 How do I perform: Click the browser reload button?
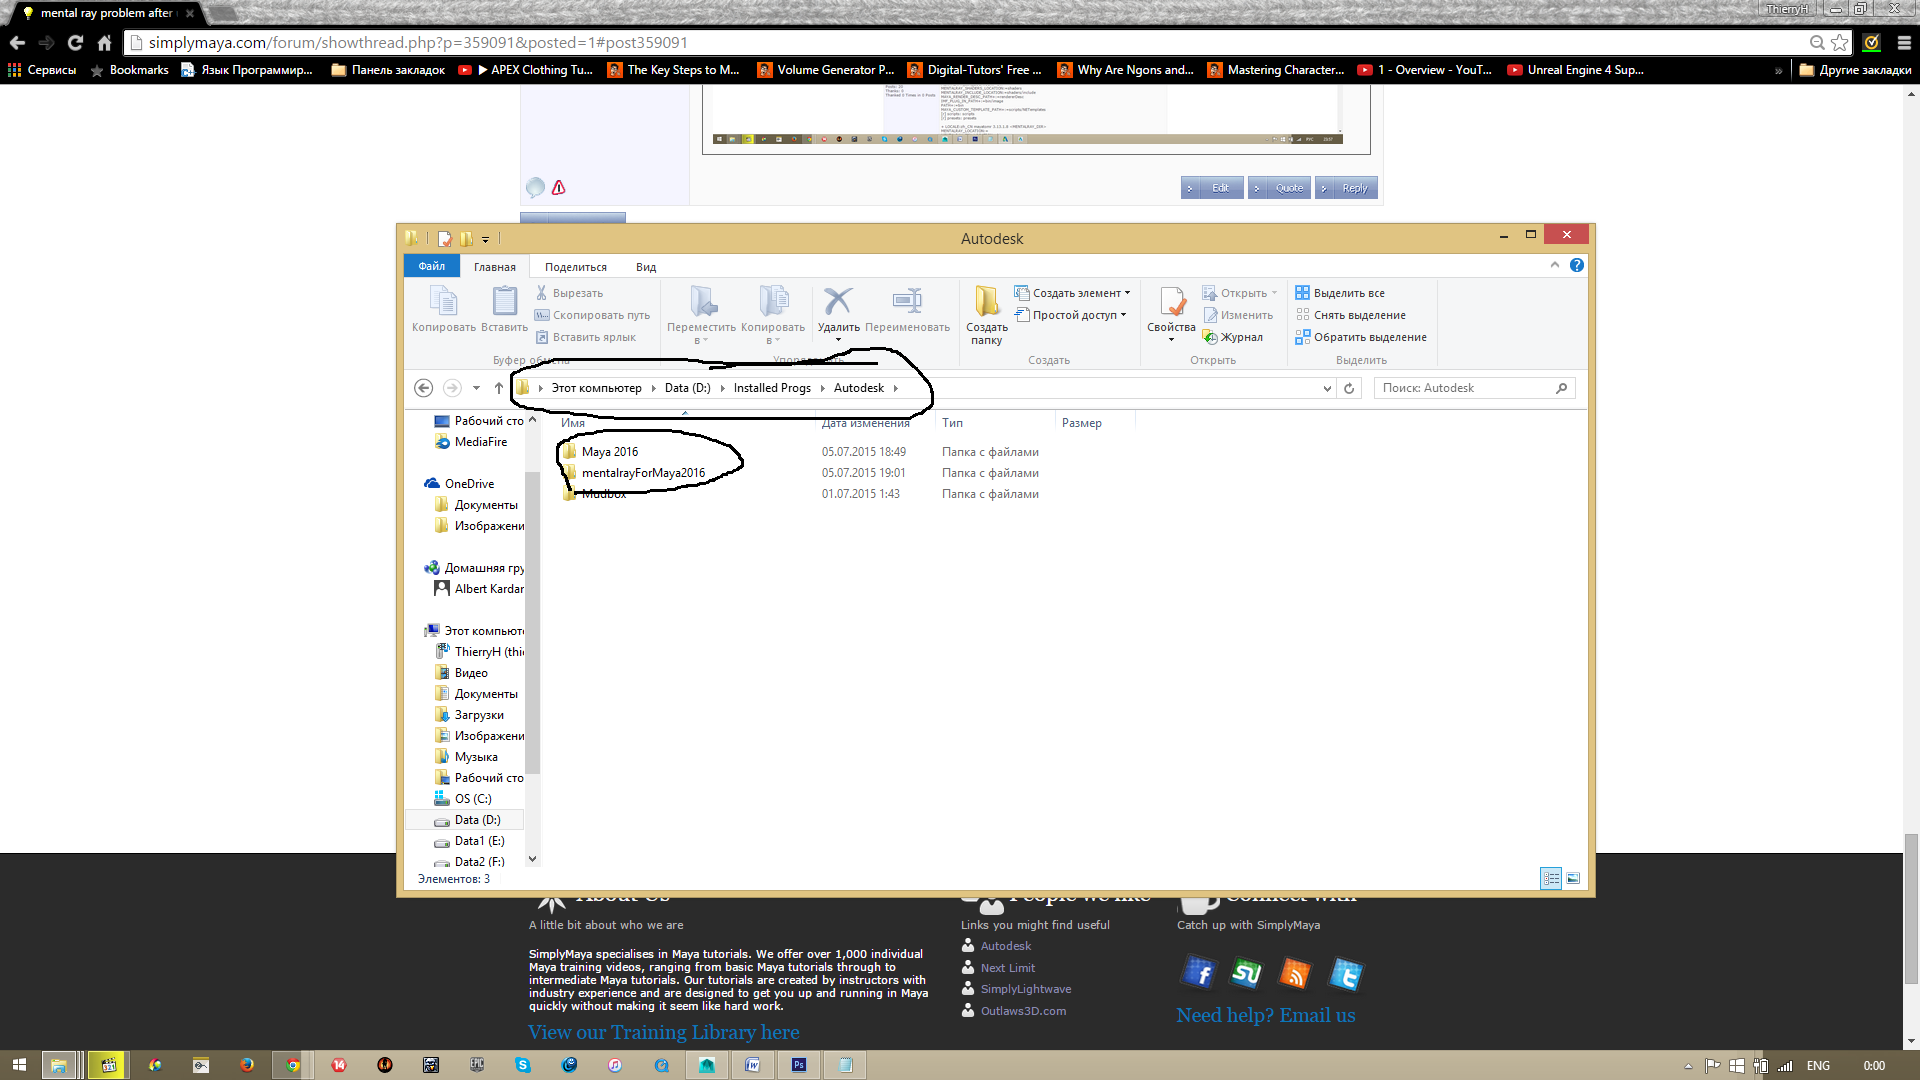75,42
